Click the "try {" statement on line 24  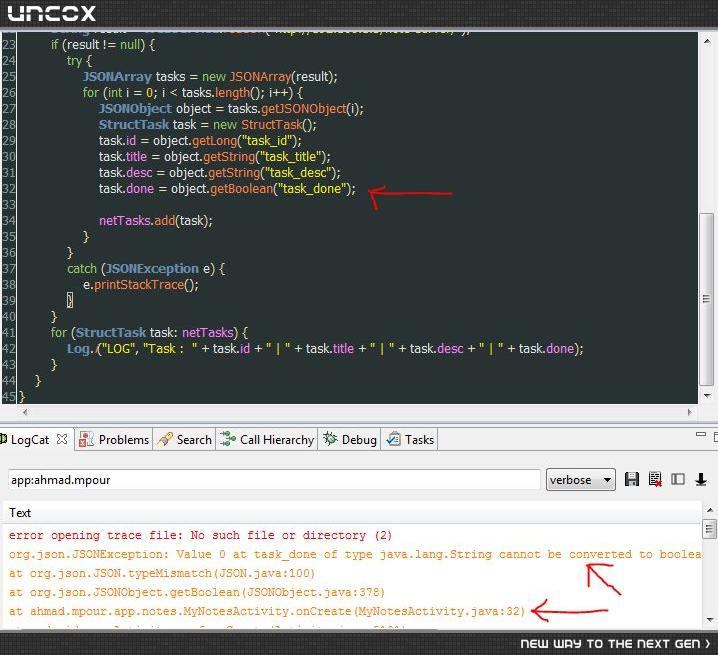[x=79, y=61]
